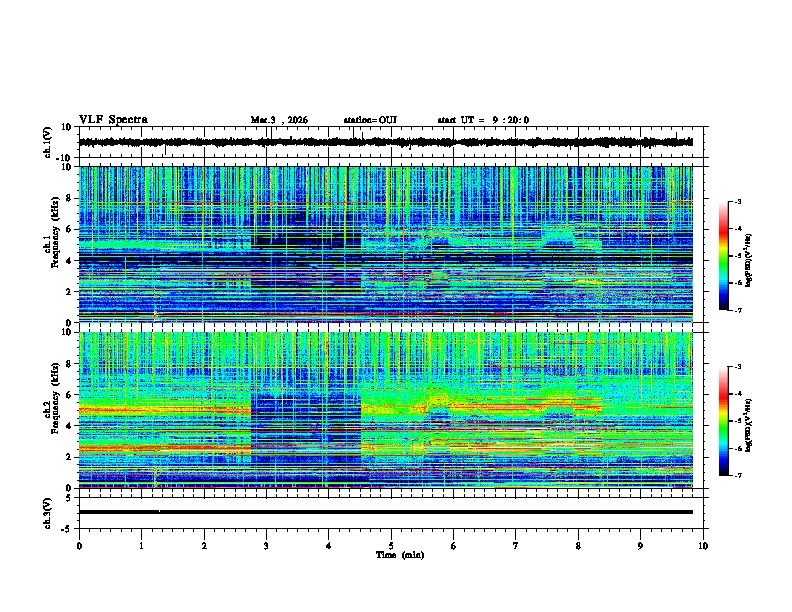Click inside the ch.1 spectrogram panel

tap(386, 244)
